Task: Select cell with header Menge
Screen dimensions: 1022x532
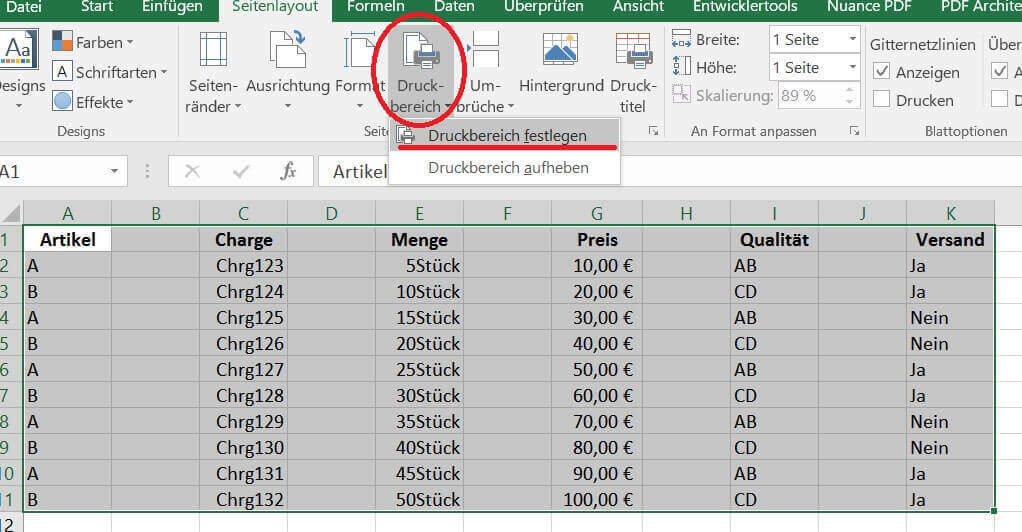Action: [x=419, y=239]
